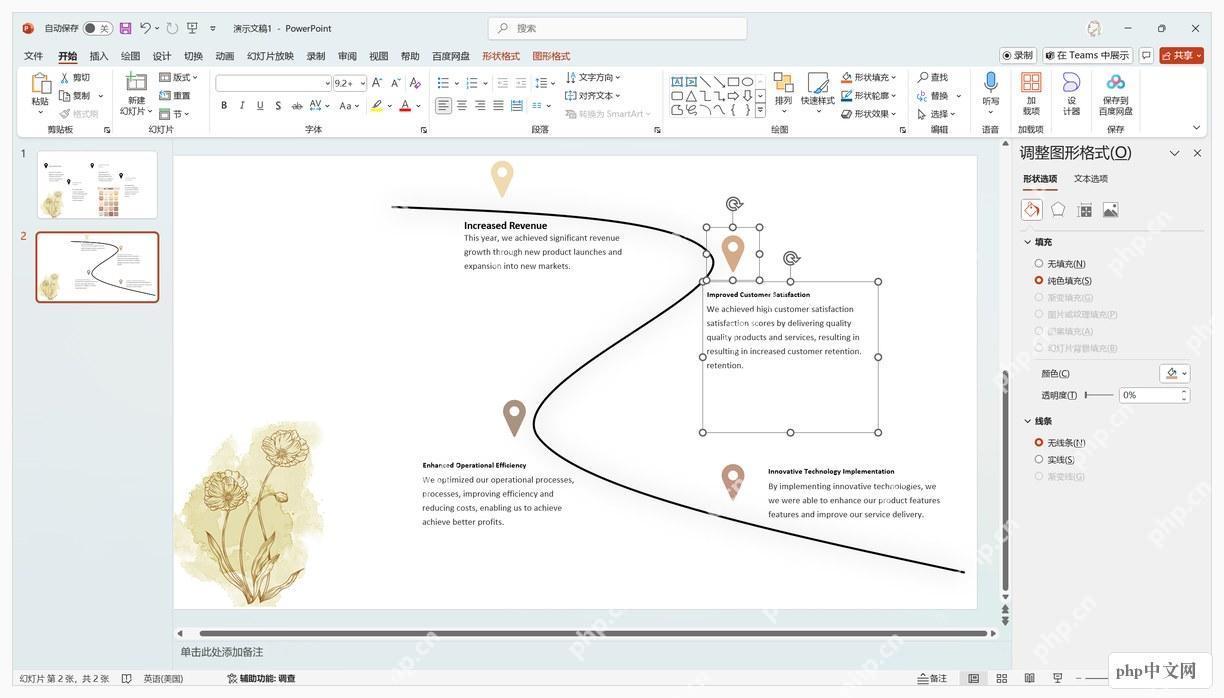This screenshot has height=698, width=1224.
Task: Click the Share (共享) button
Action: [x=1181, y=56]
